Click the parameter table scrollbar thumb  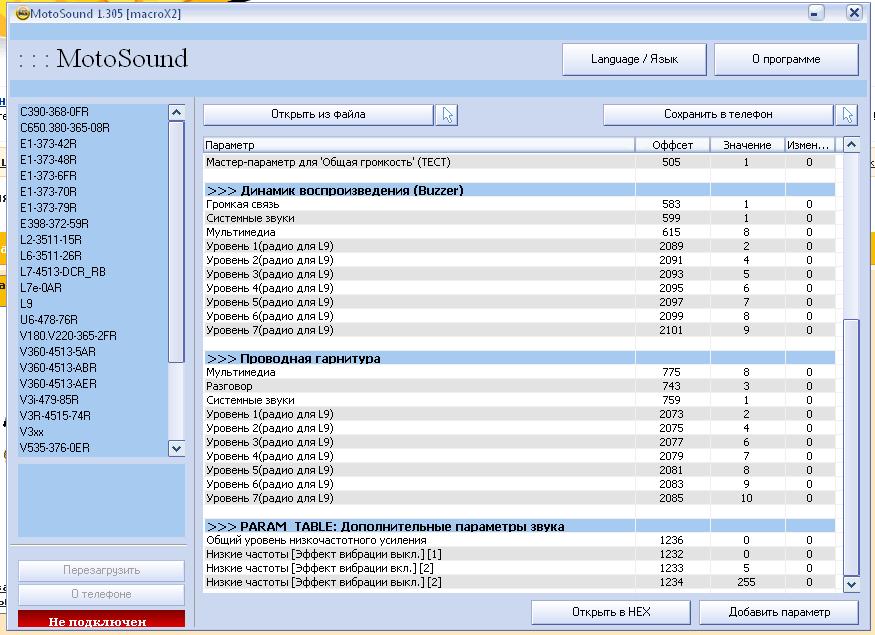pos(851,447)
